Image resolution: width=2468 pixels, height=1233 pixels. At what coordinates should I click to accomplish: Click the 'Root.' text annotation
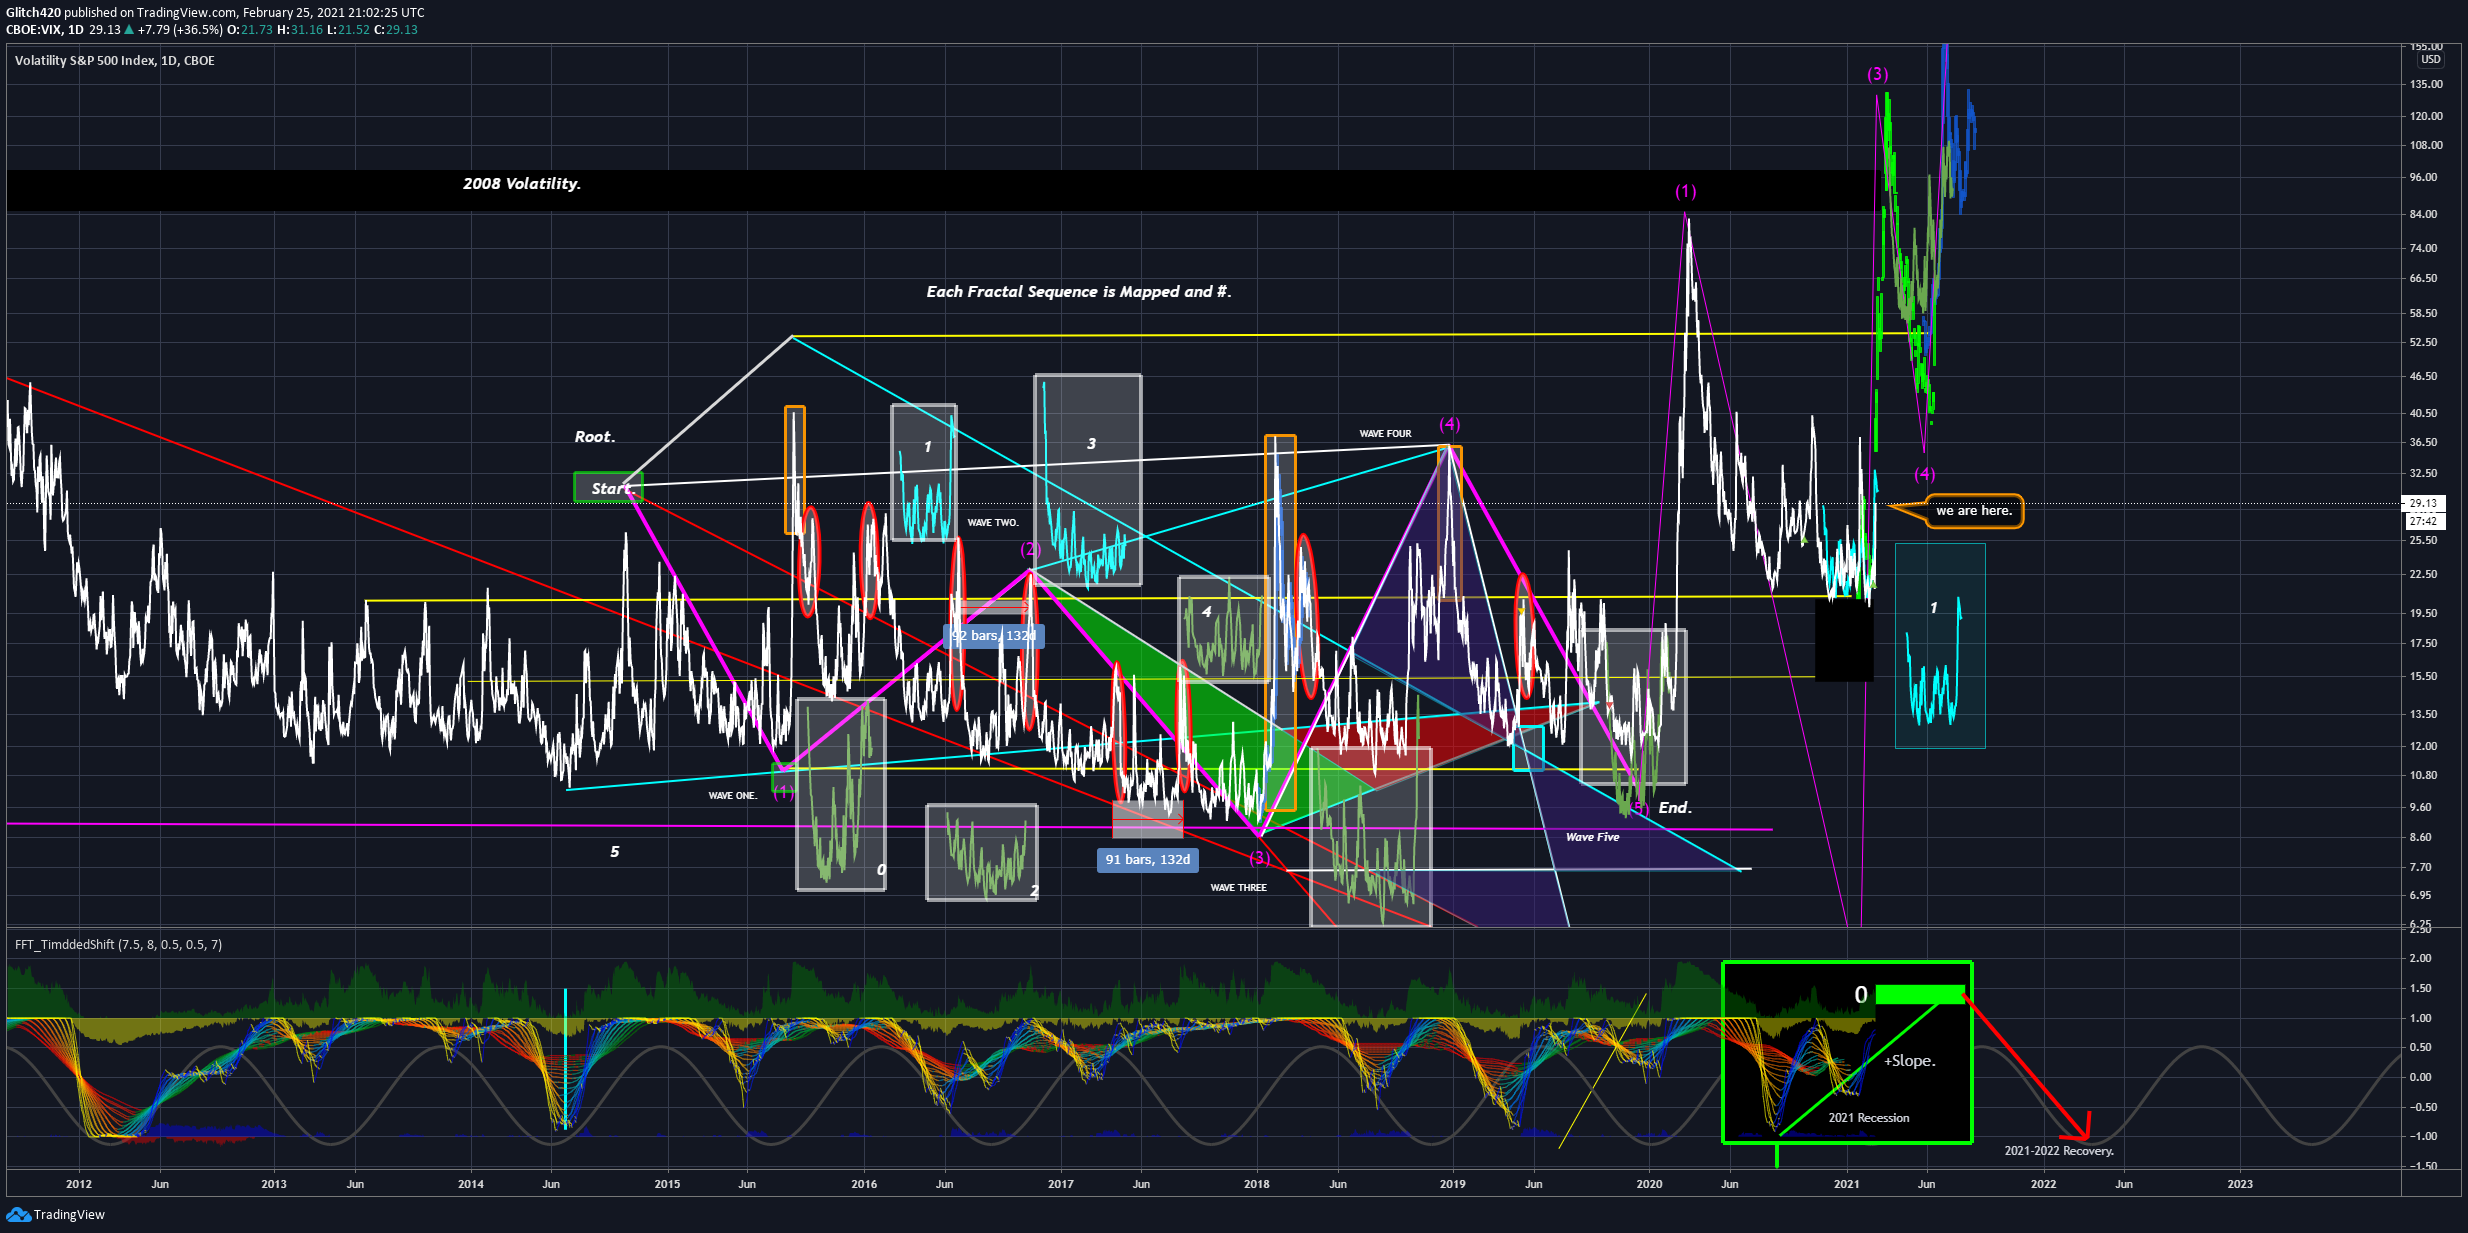click(x=595, y=437)
